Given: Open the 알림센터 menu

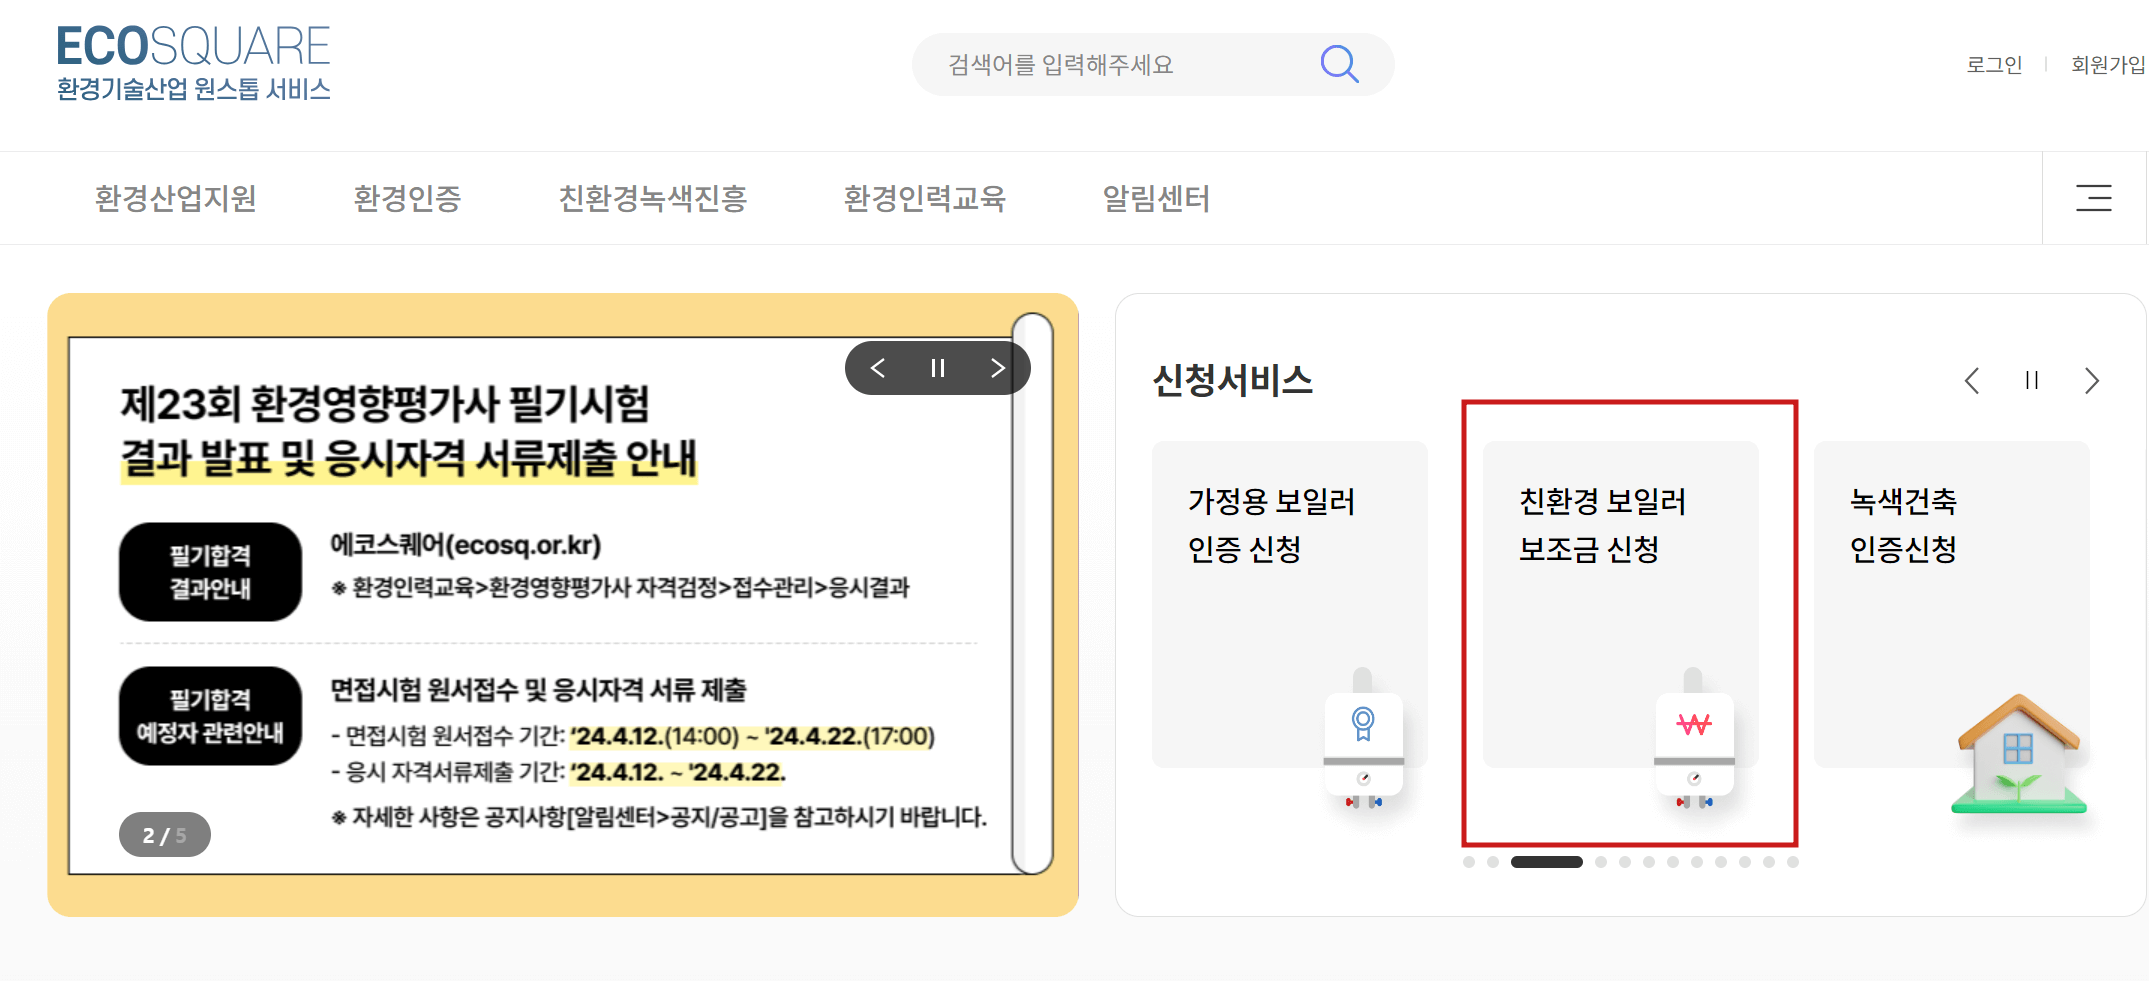Looking at the screenshot, I should coord(1156,198).
